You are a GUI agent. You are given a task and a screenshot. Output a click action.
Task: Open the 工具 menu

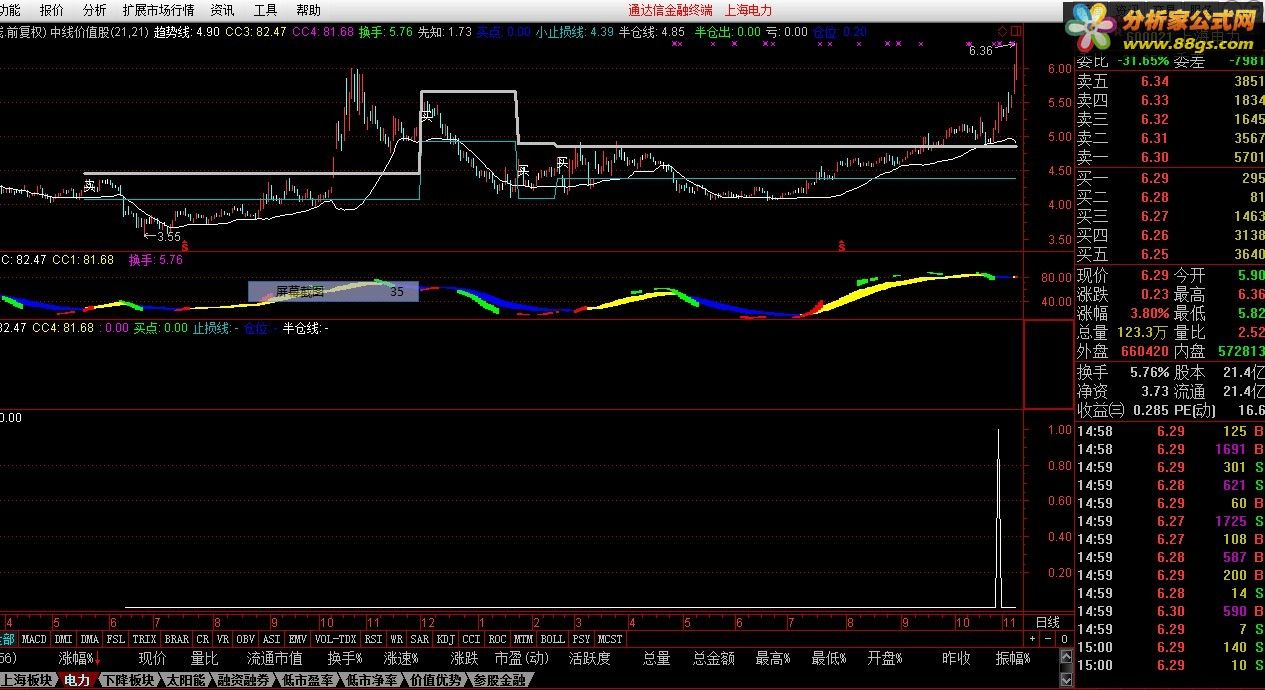point(265,10)
